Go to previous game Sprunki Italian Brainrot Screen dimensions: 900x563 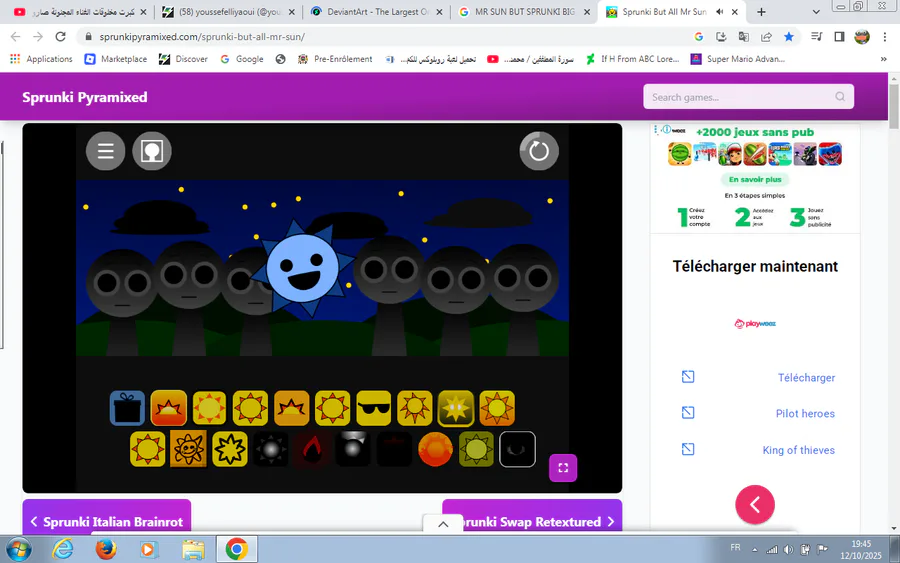[x=107, y=518]
